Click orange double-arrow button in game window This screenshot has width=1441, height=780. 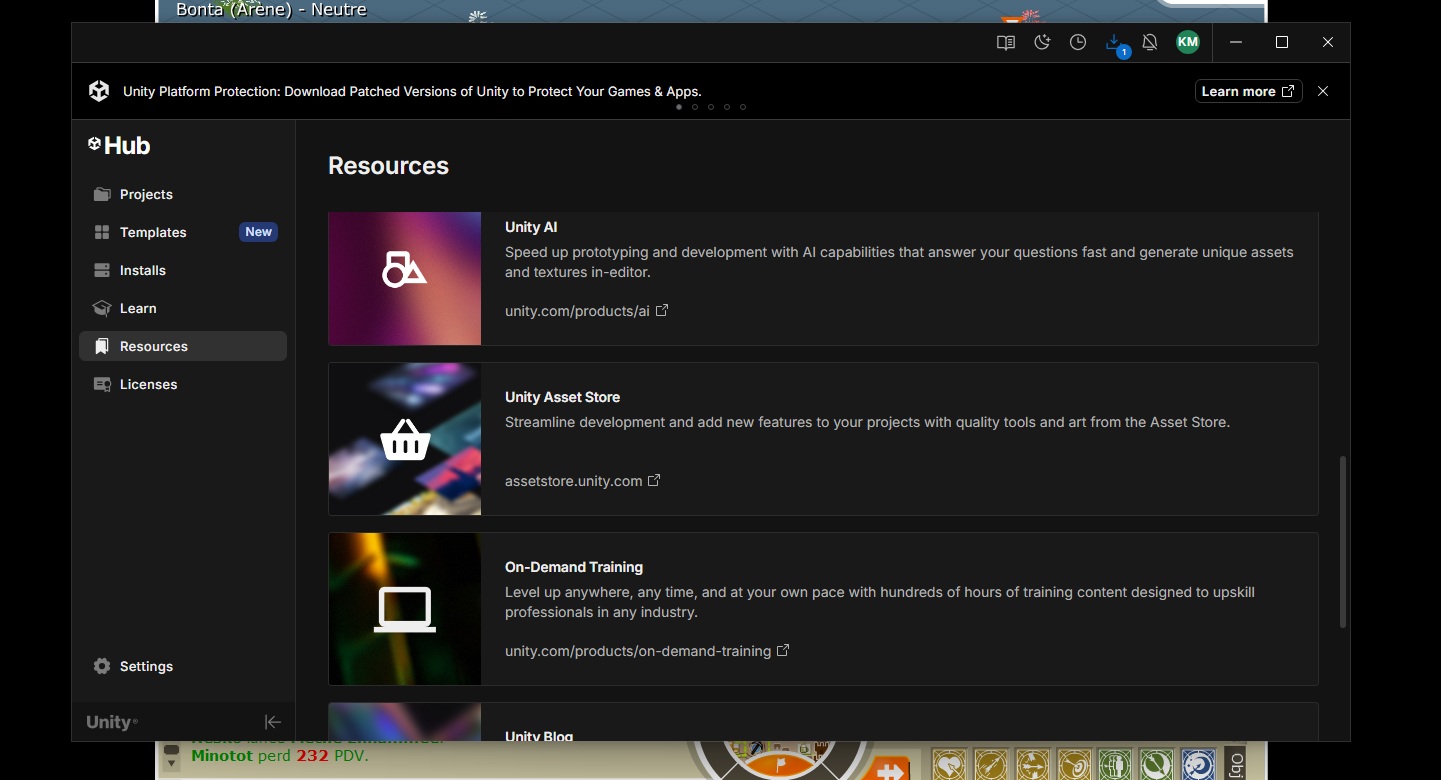(887, 770)
